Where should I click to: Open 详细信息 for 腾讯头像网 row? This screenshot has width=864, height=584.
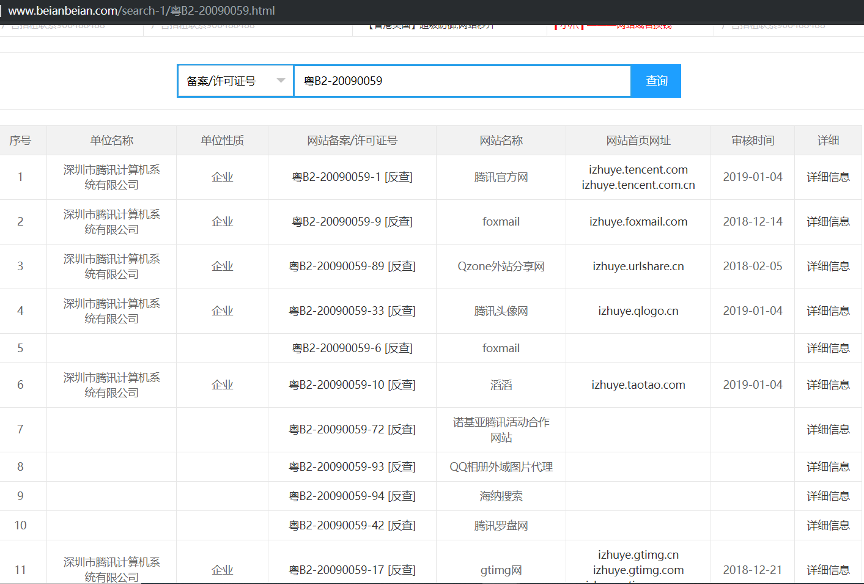[x=828, y=311]
